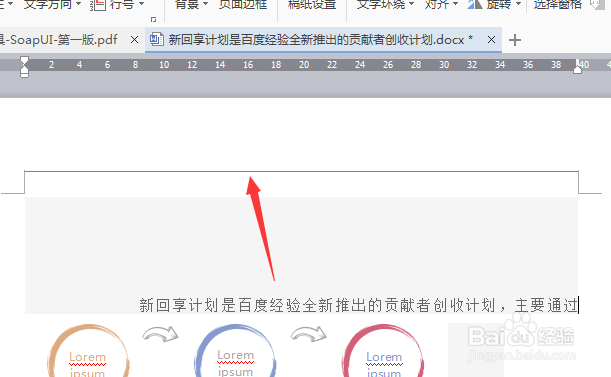Select the red Lorem ipsum circle
Viewport: 611px width, 377px height.
coord(383,351)
